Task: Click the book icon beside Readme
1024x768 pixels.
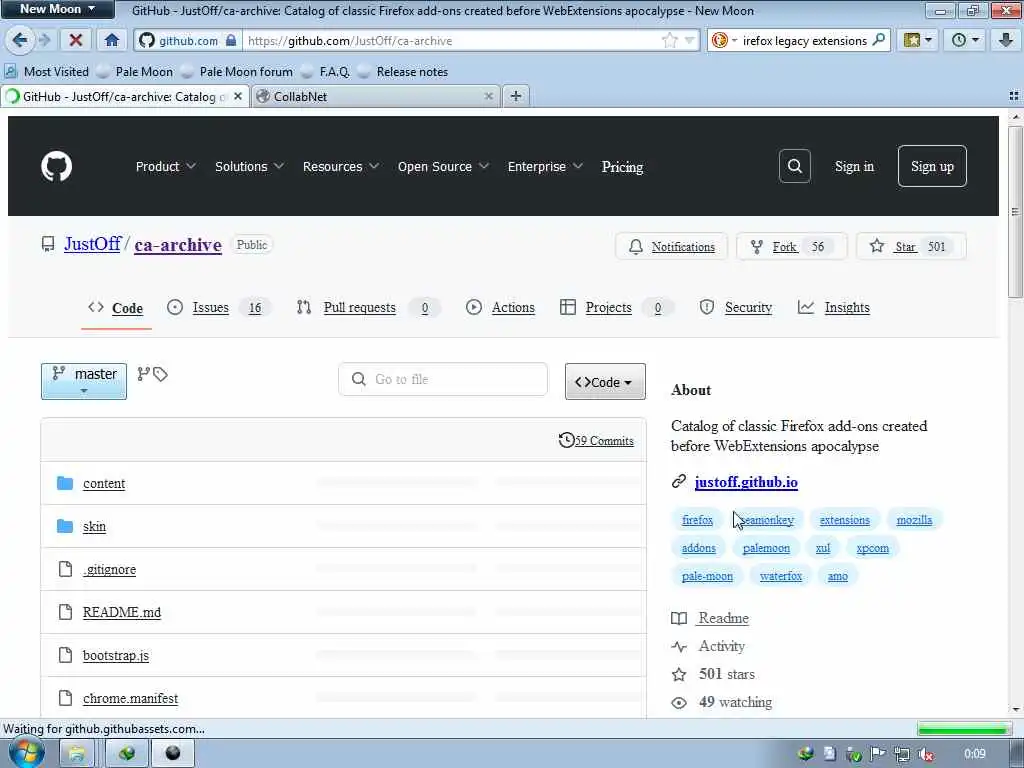Action: click(679, 618)
